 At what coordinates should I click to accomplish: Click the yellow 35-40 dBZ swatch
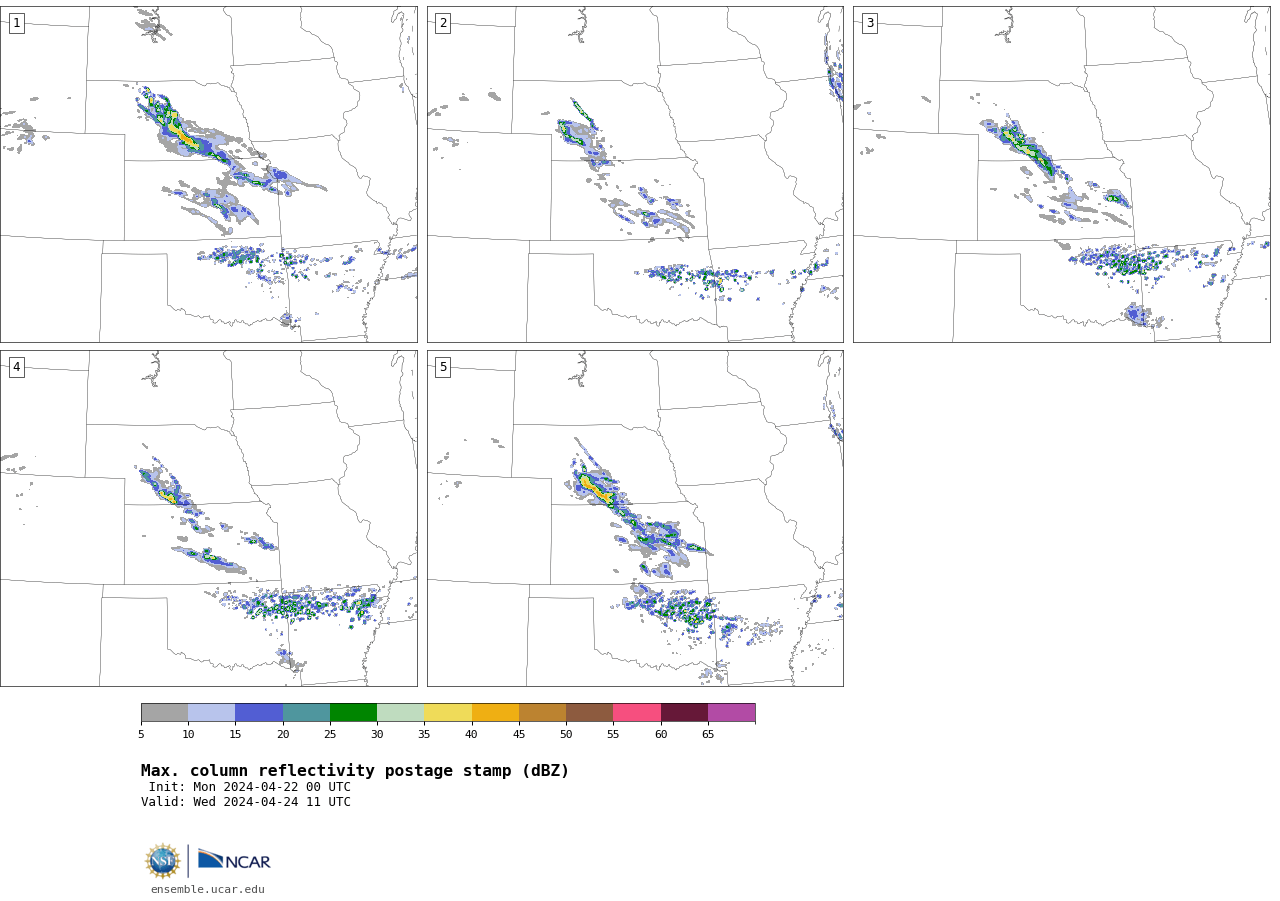[448, 713]
